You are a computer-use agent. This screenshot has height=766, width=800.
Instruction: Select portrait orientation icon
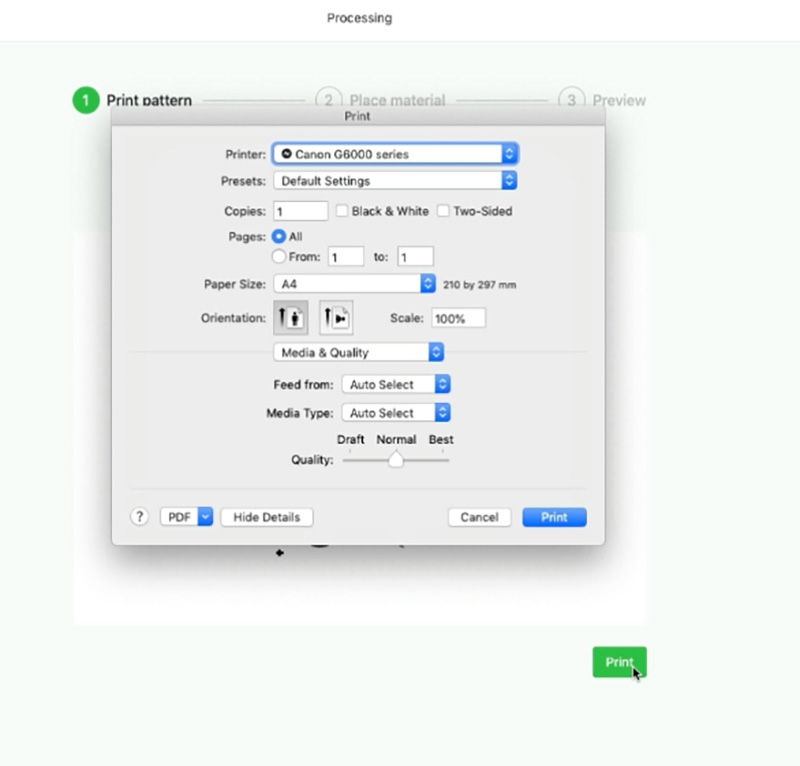point(290,318)
